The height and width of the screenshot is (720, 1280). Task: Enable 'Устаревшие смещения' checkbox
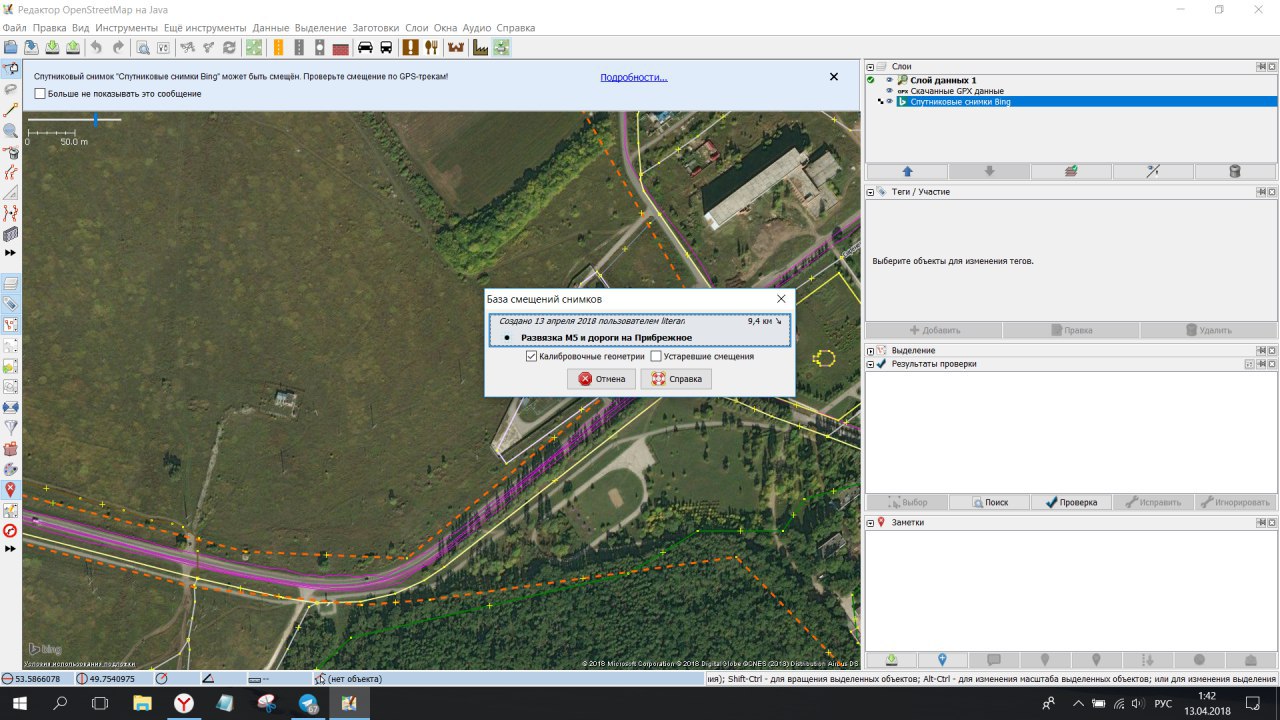tap(656, 356)
